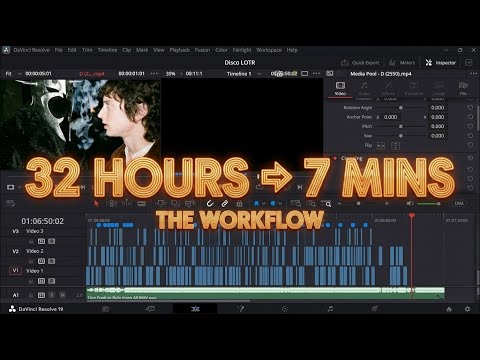Screen dimensions: 480x360
Task: Click the Flip vertical icon
Action: [395, 146]
